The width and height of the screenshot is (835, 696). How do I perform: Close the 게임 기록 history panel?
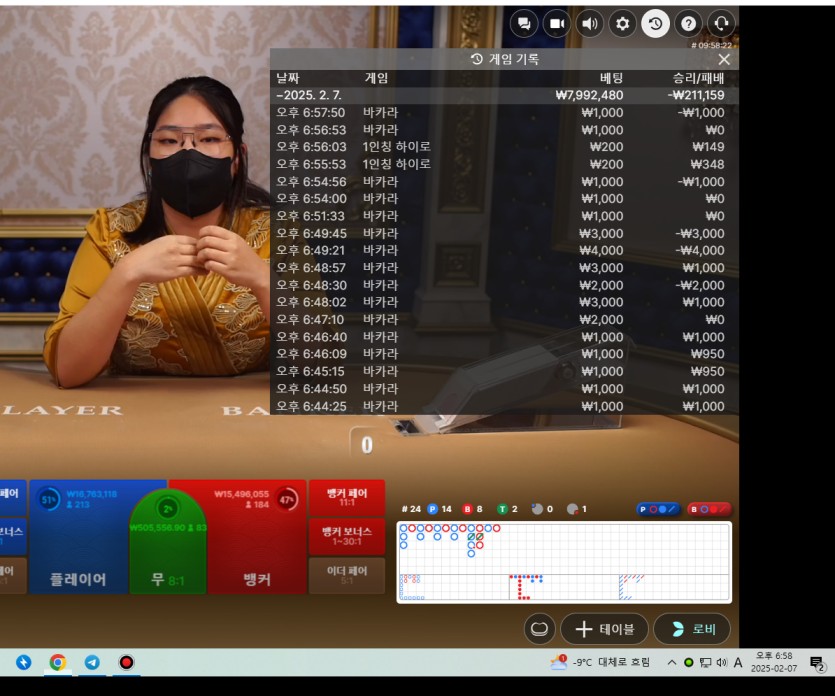[724, 60]
